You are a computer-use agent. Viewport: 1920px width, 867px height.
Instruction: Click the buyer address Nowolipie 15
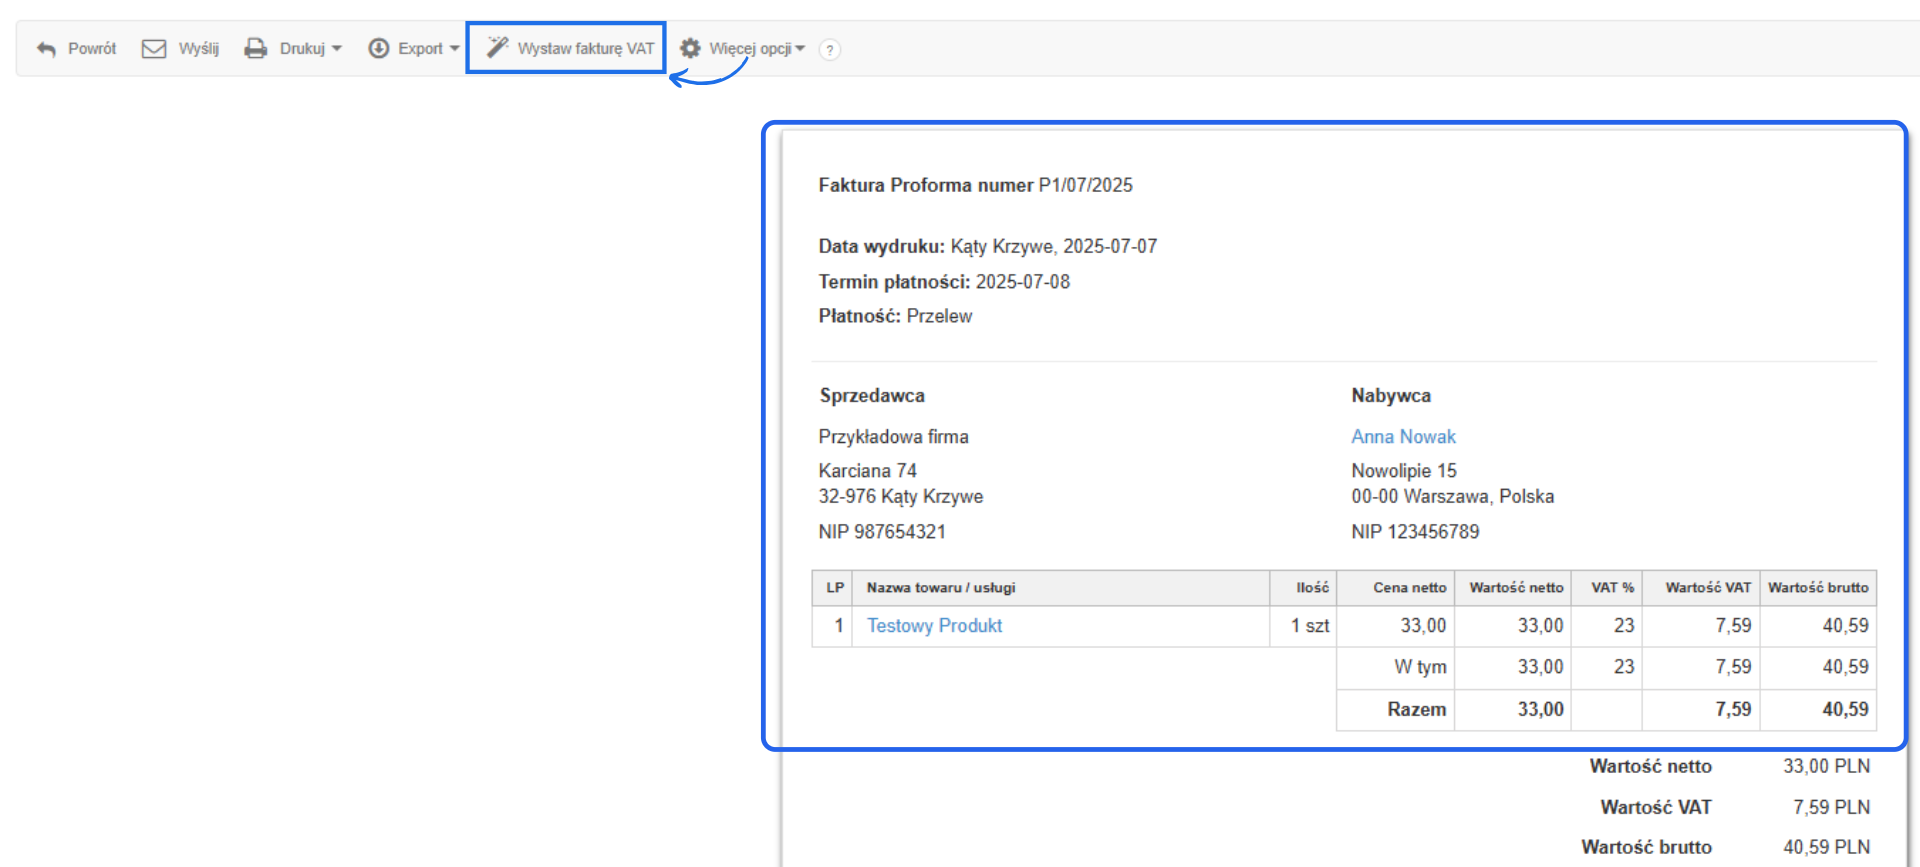pos(1404,471)
